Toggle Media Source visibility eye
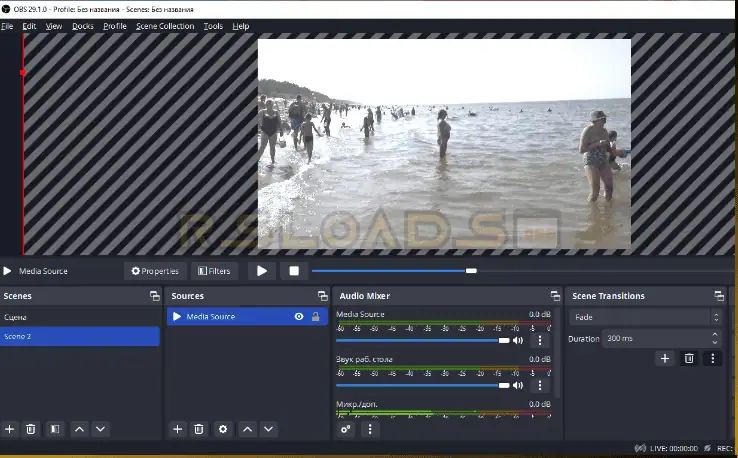The image size is (738, 458). click(299, 317)
